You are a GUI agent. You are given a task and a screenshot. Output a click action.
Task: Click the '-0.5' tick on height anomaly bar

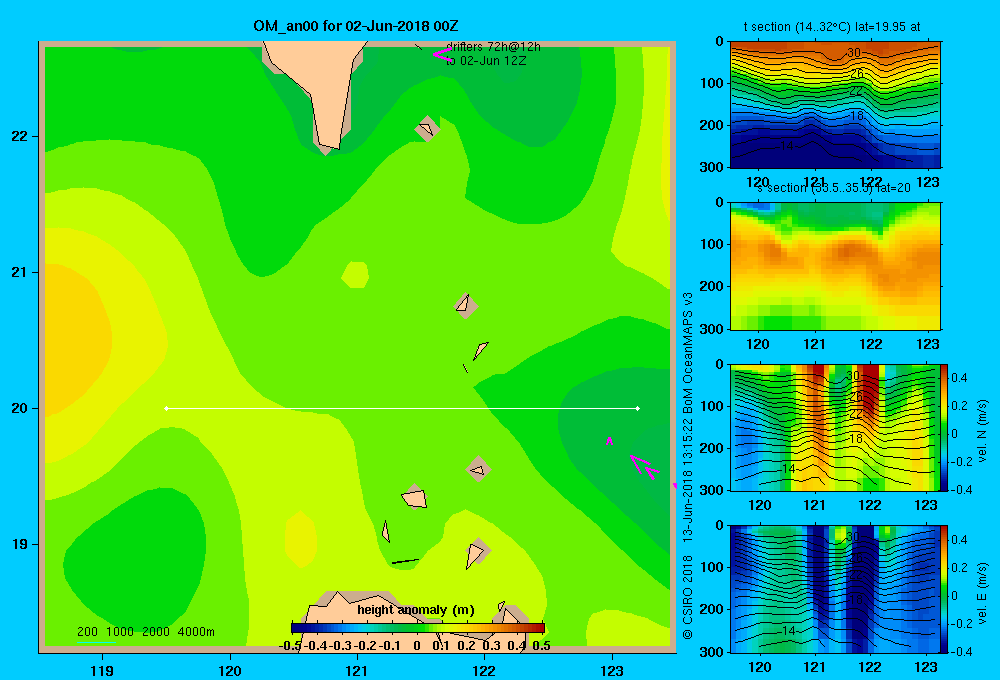[x=290, y=646]
